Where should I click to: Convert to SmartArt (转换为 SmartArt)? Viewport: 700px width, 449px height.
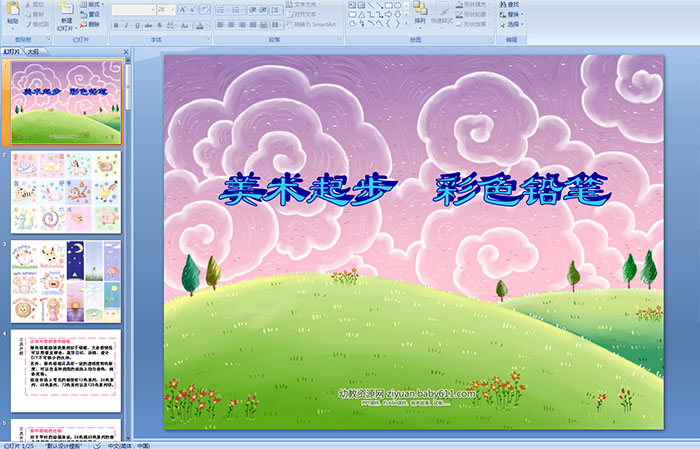point(313,24)
